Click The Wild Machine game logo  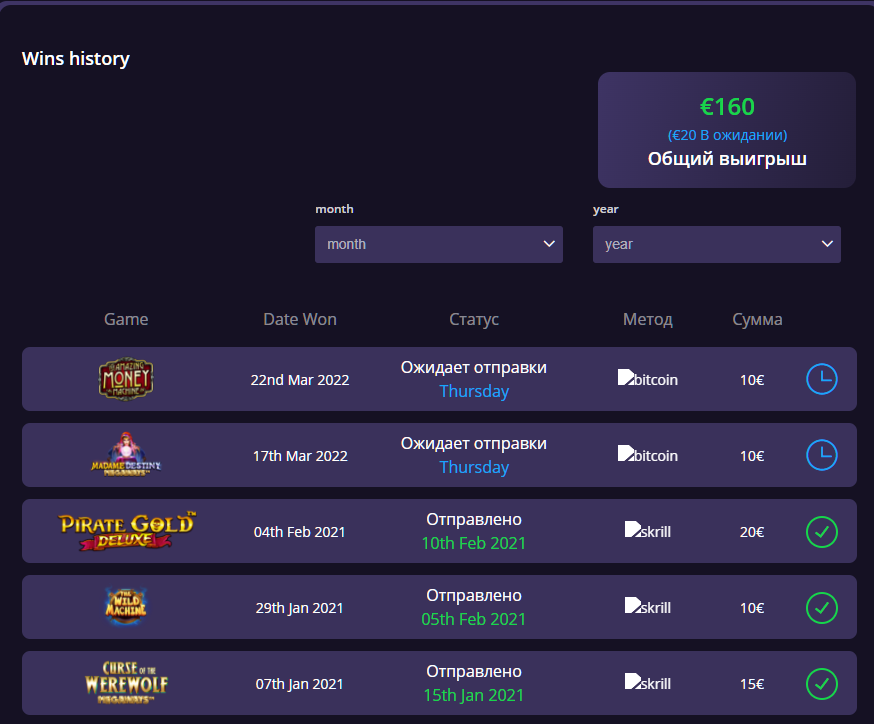click(126, 607)
